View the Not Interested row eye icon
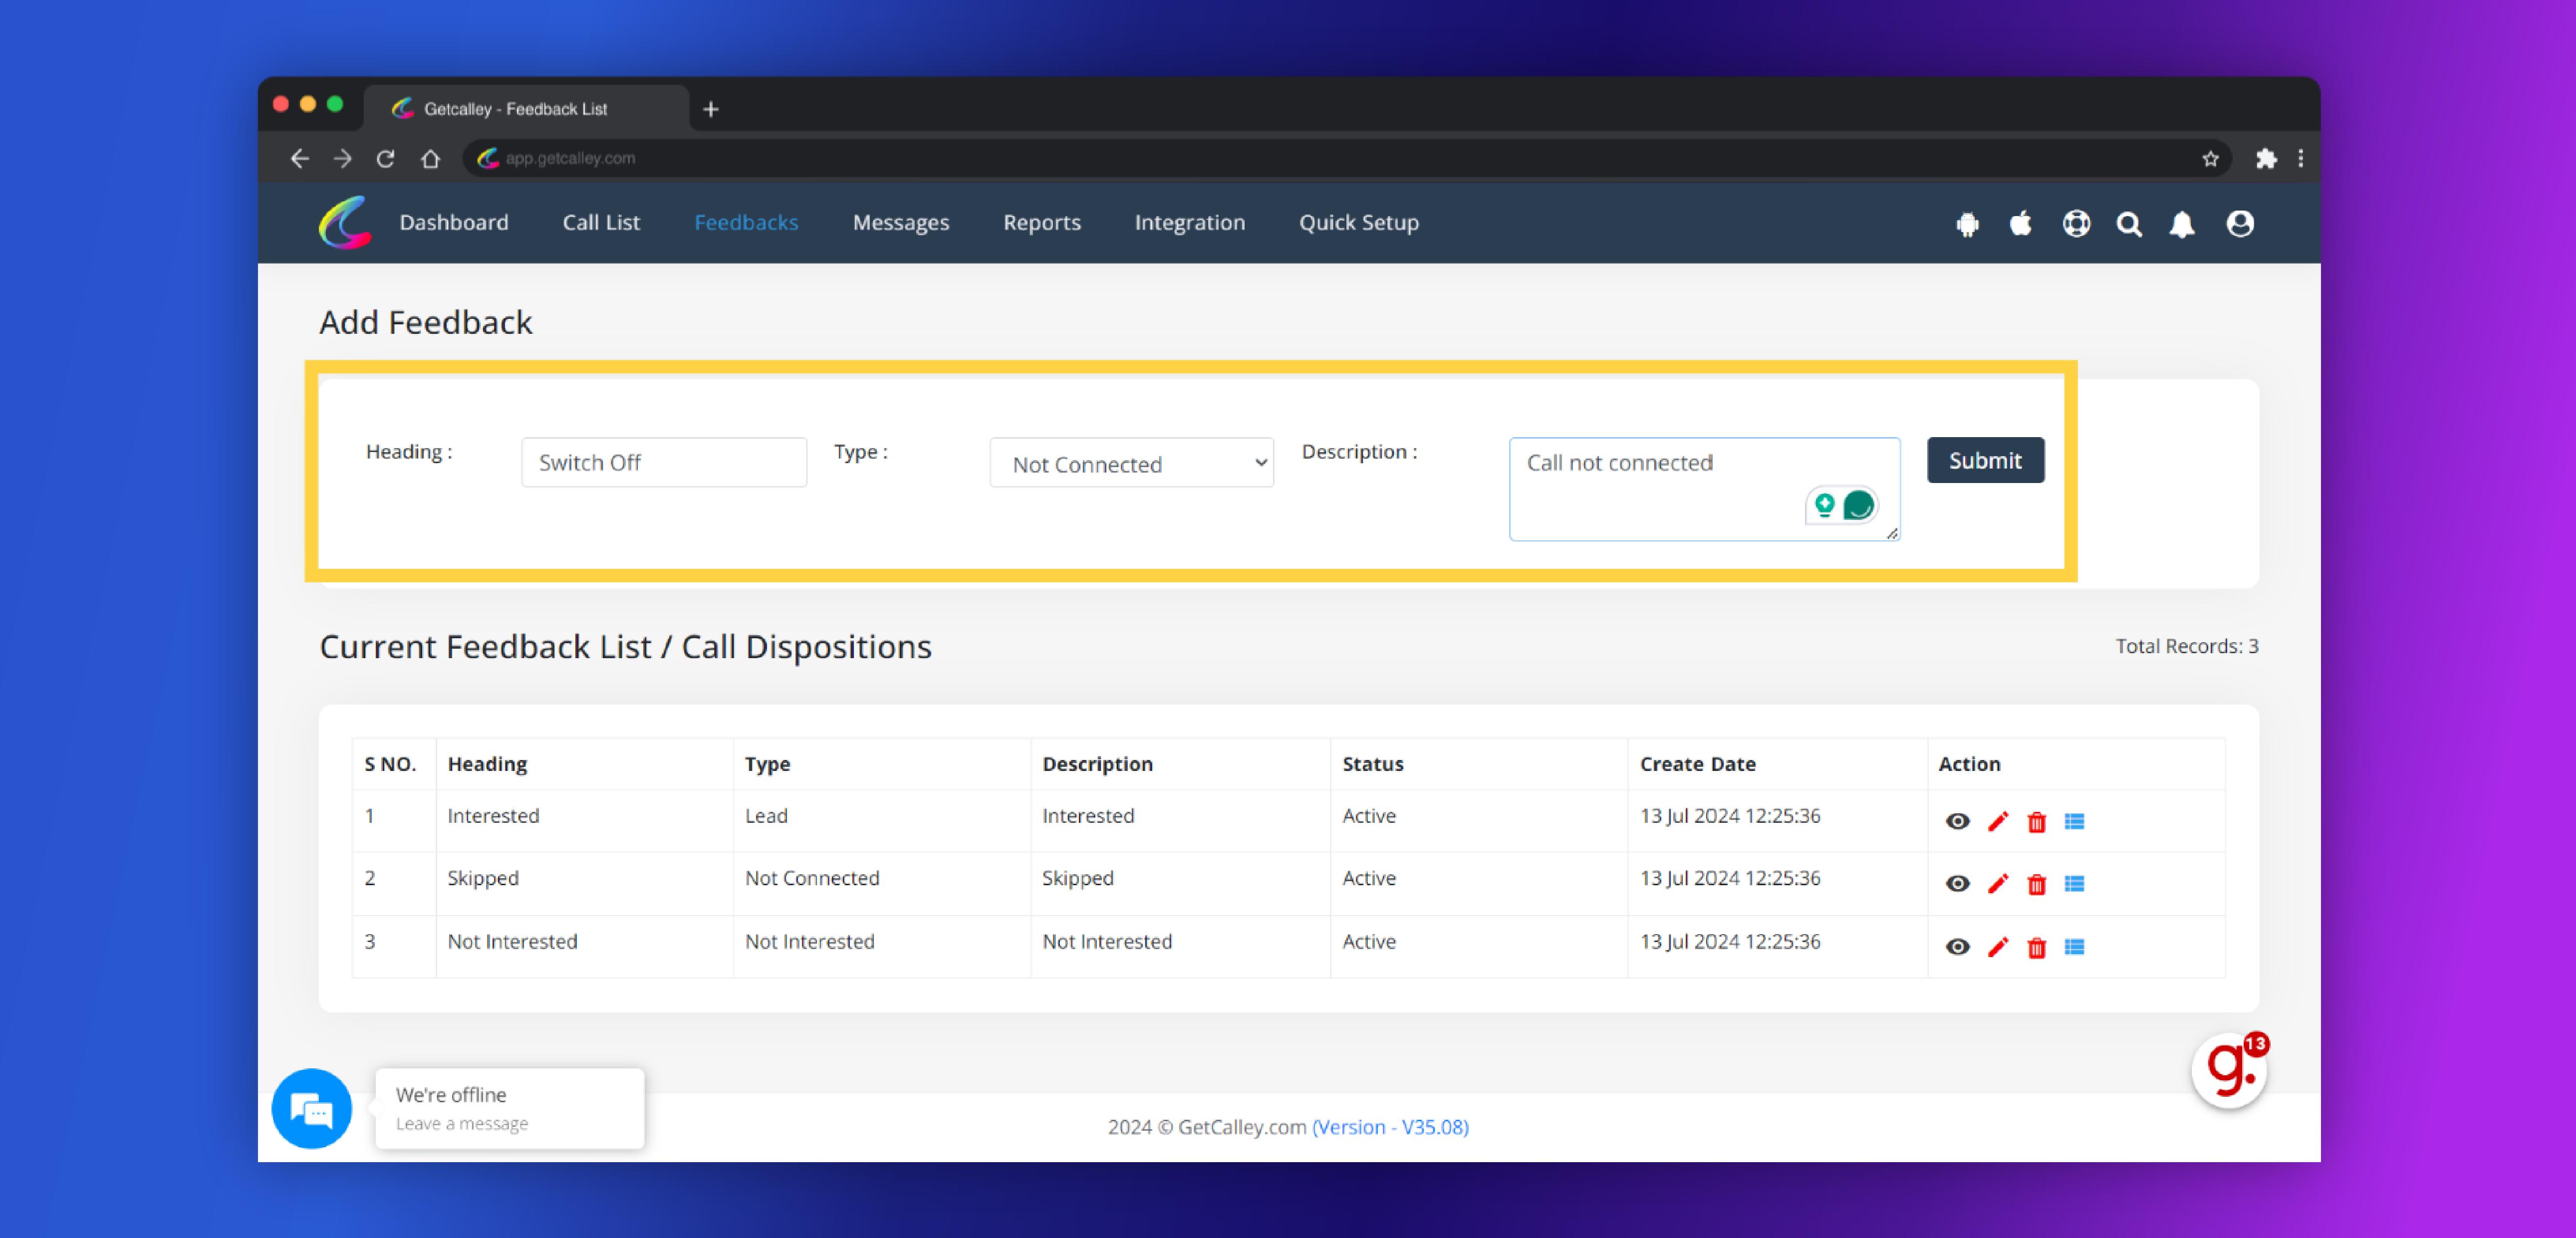 pyautogui.click(x=1957, y=947)
